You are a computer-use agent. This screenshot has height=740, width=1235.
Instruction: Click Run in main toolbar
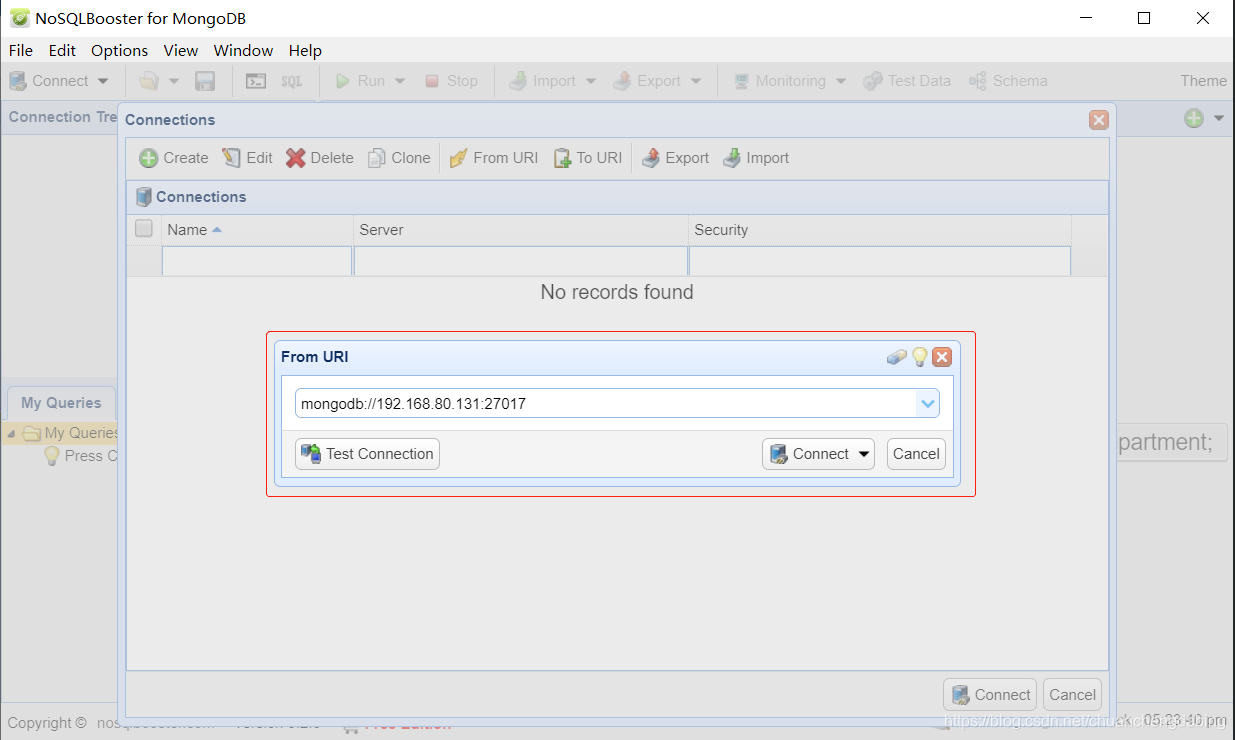click(360, 81)
